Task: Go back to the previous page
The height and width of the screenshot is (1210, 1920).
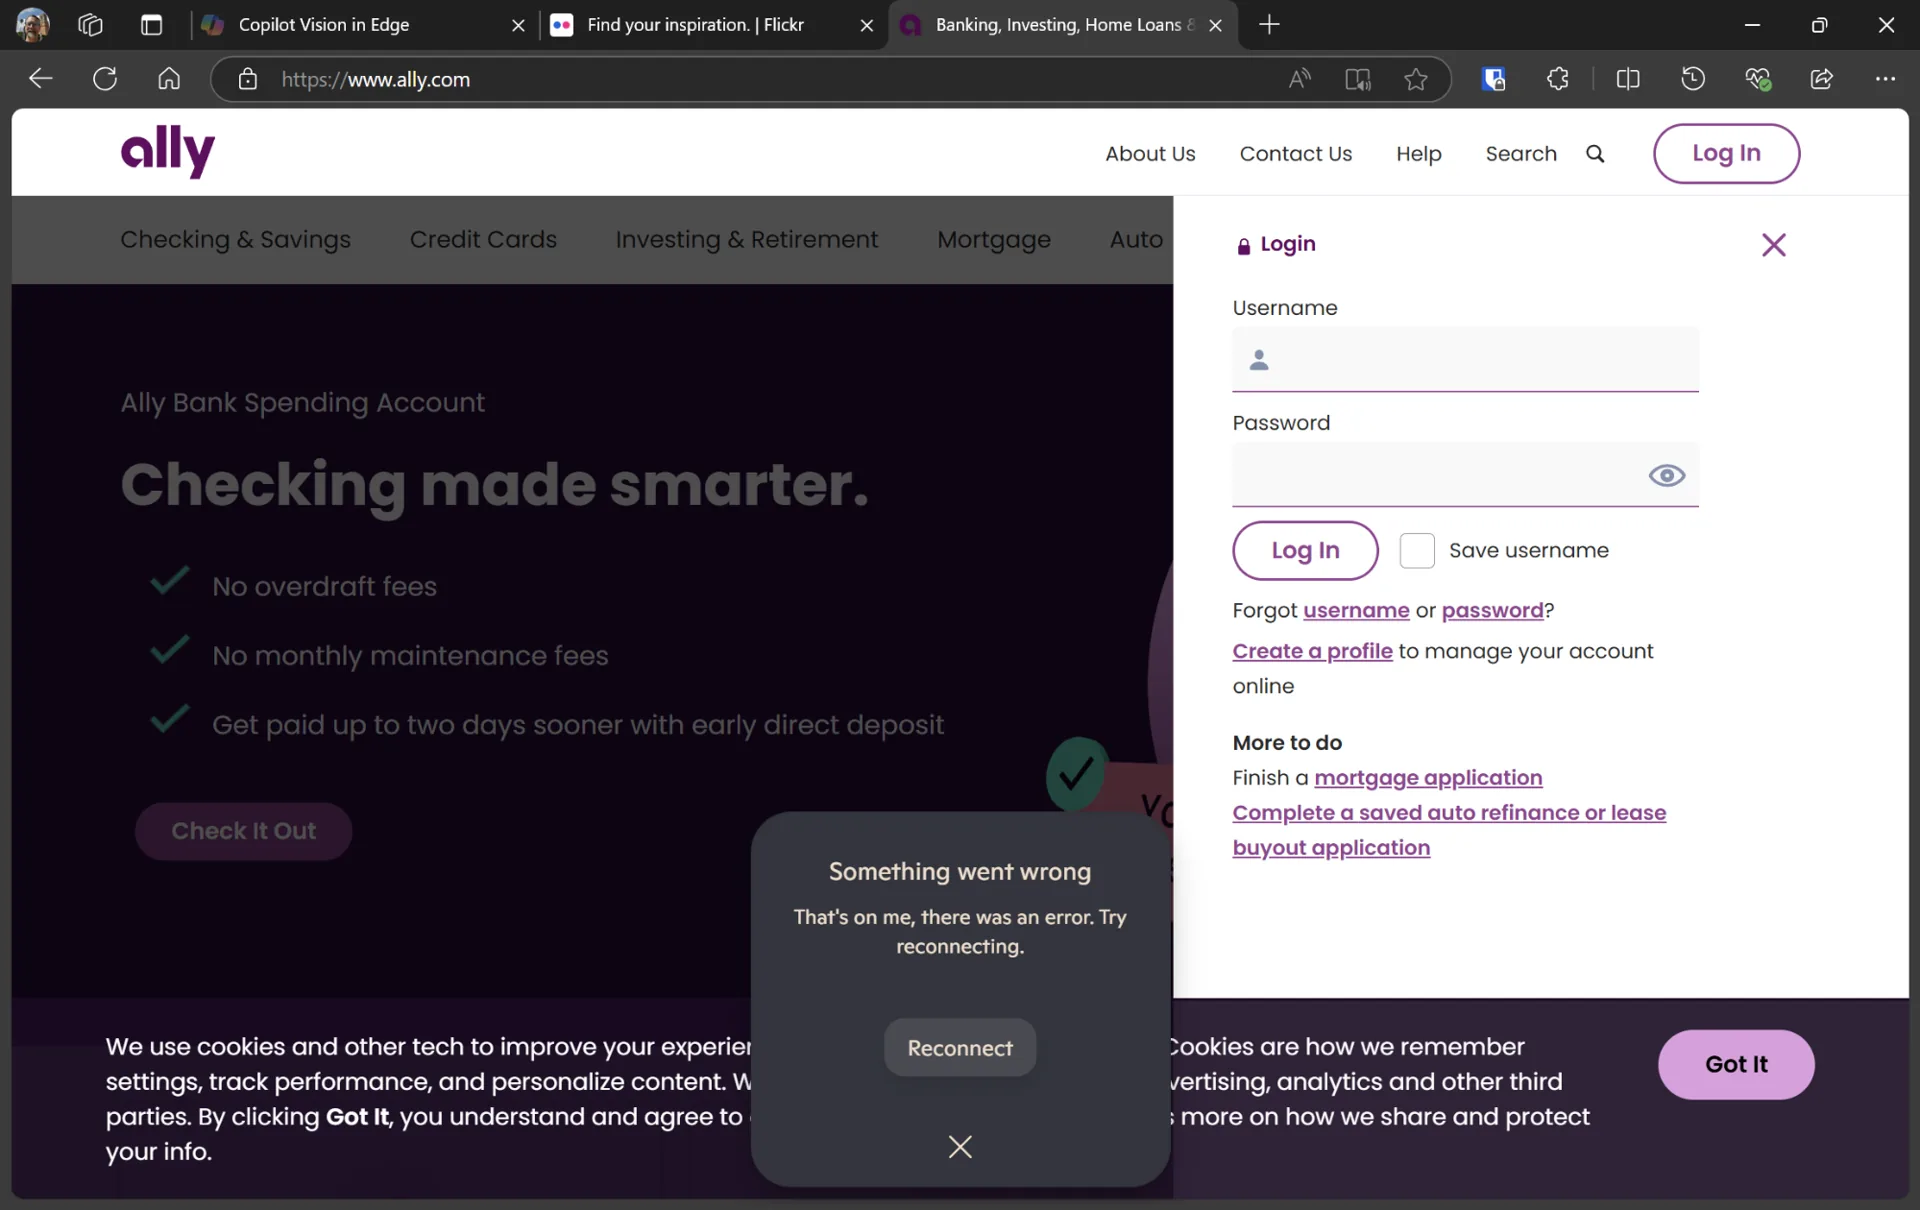Action: 40,79
